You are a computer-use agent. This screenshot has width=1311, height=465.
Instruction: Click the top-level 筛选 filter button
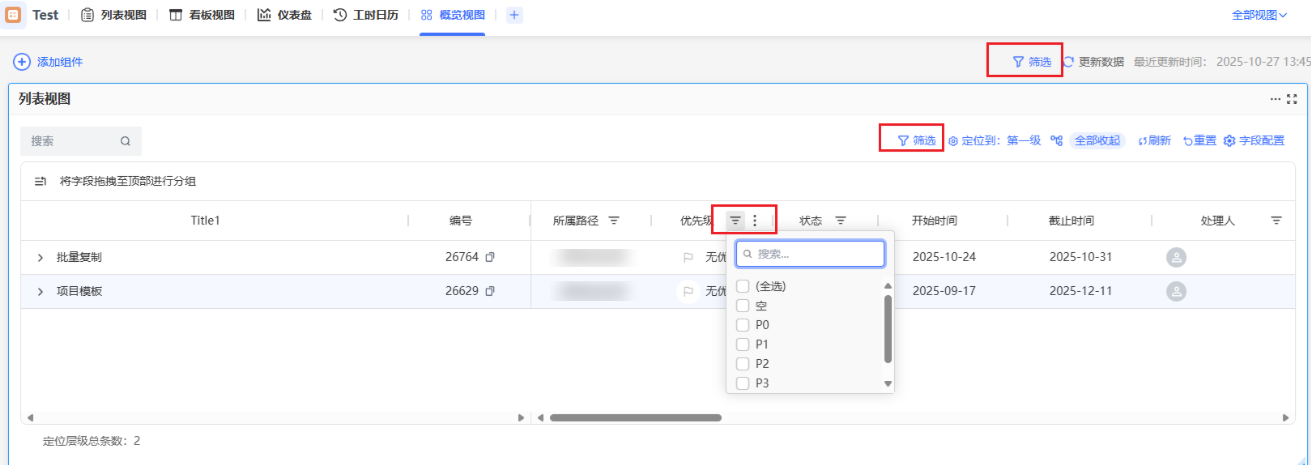[1032, 62]
